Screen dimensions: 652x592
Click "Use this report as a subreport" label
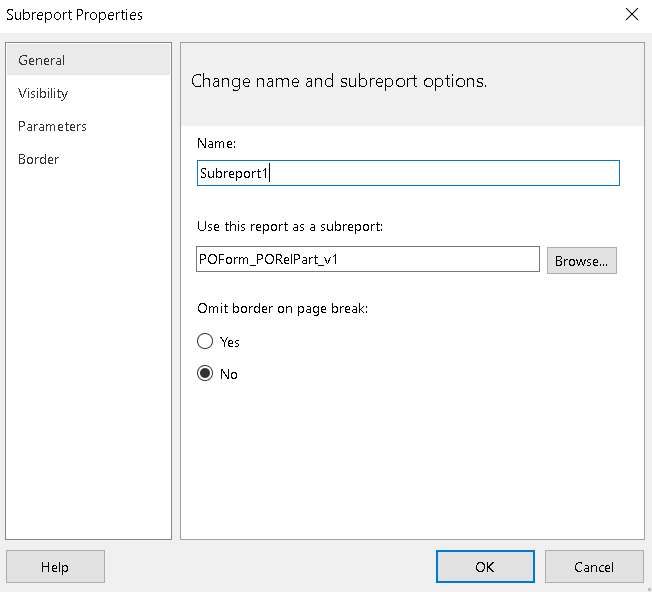(x=290, y=227)
